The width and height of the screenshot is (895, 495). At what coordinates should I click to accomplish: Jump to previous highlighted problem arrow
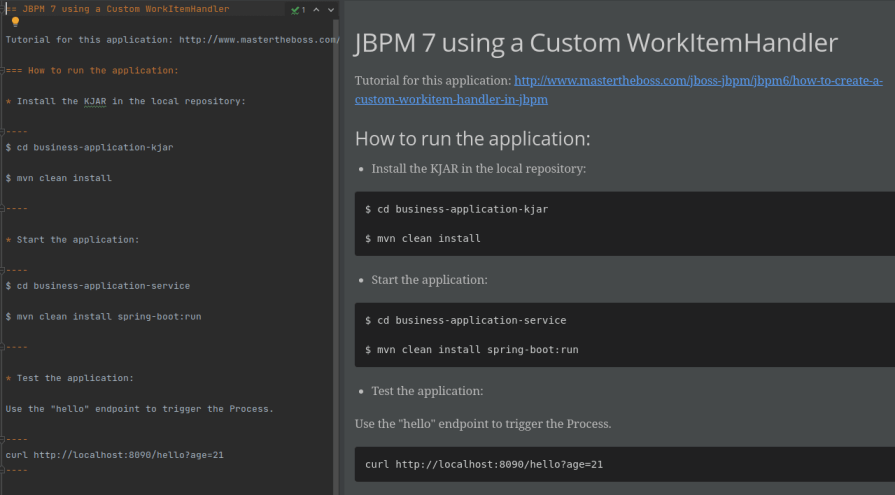click(x=316, y=10)
